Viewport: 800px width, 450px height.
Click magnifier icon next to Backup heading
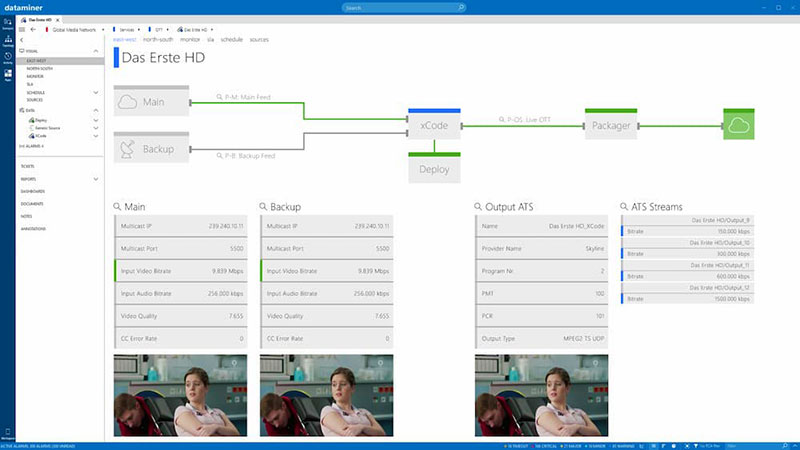(x=263, y=207)
